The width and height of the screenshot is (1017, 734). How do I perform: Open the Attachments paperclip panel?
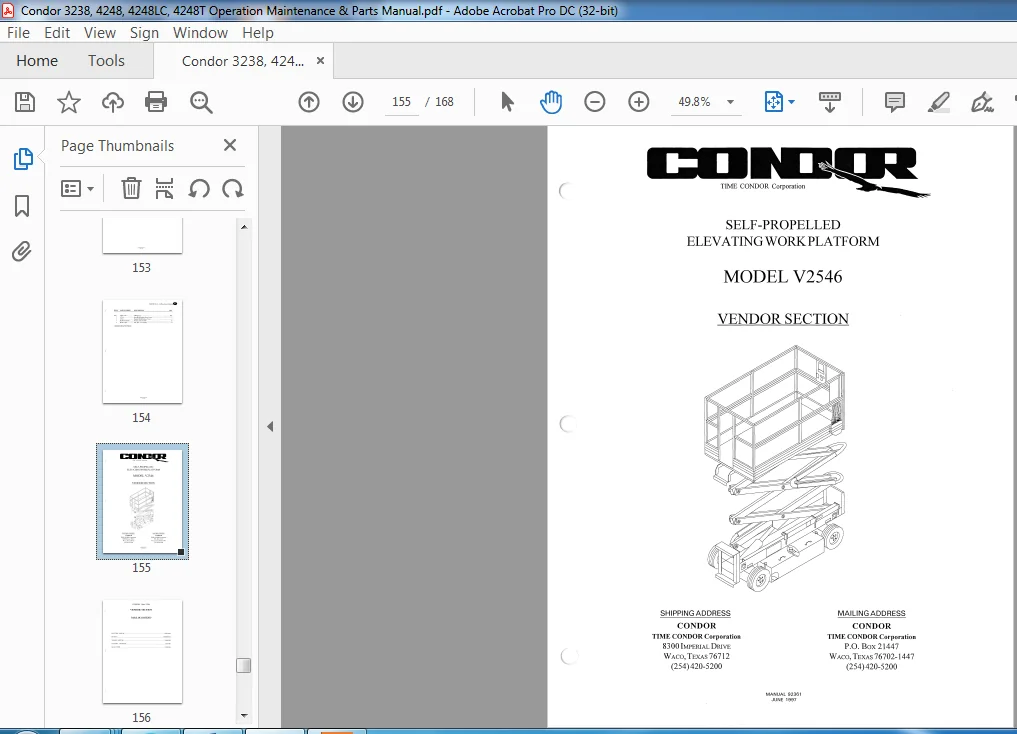click(x=21, y=252)
